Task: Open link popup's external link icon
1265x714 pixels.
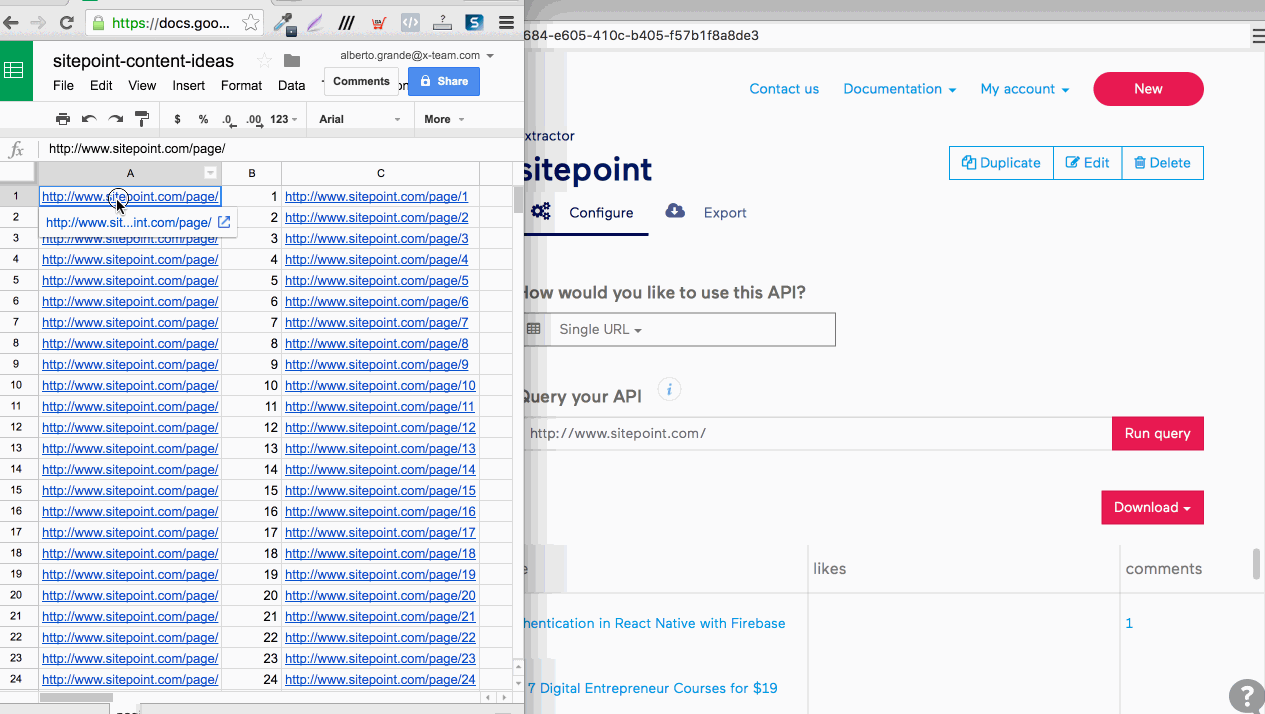Action: 224,222
